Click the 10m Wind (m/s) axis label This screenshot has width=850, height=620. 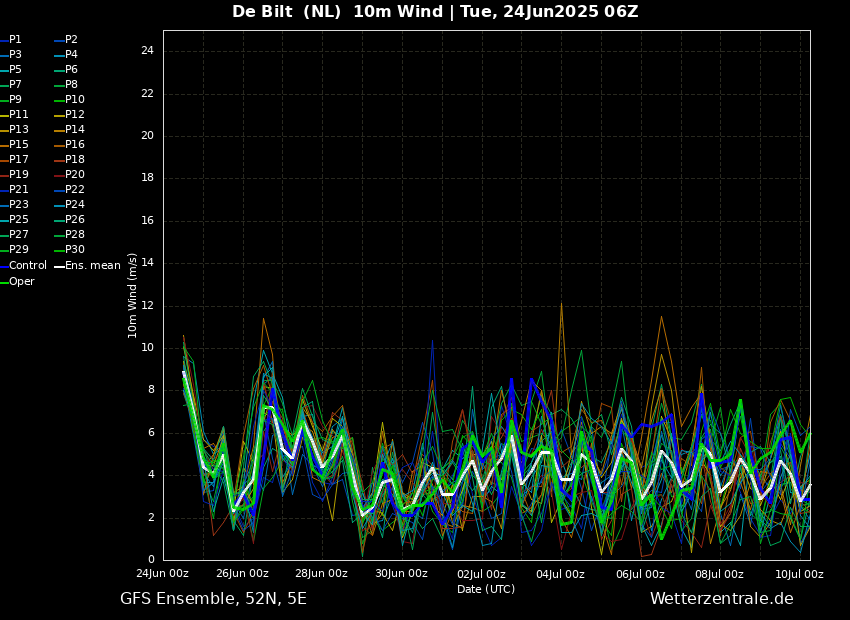[x=133, y=295]
